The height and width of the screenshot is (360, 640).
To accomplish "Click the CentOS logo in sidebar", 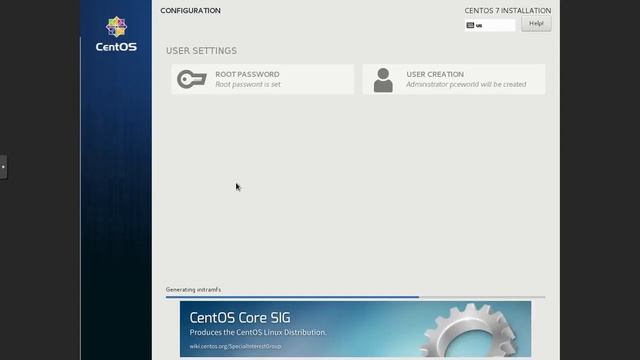I will (116, 34).
